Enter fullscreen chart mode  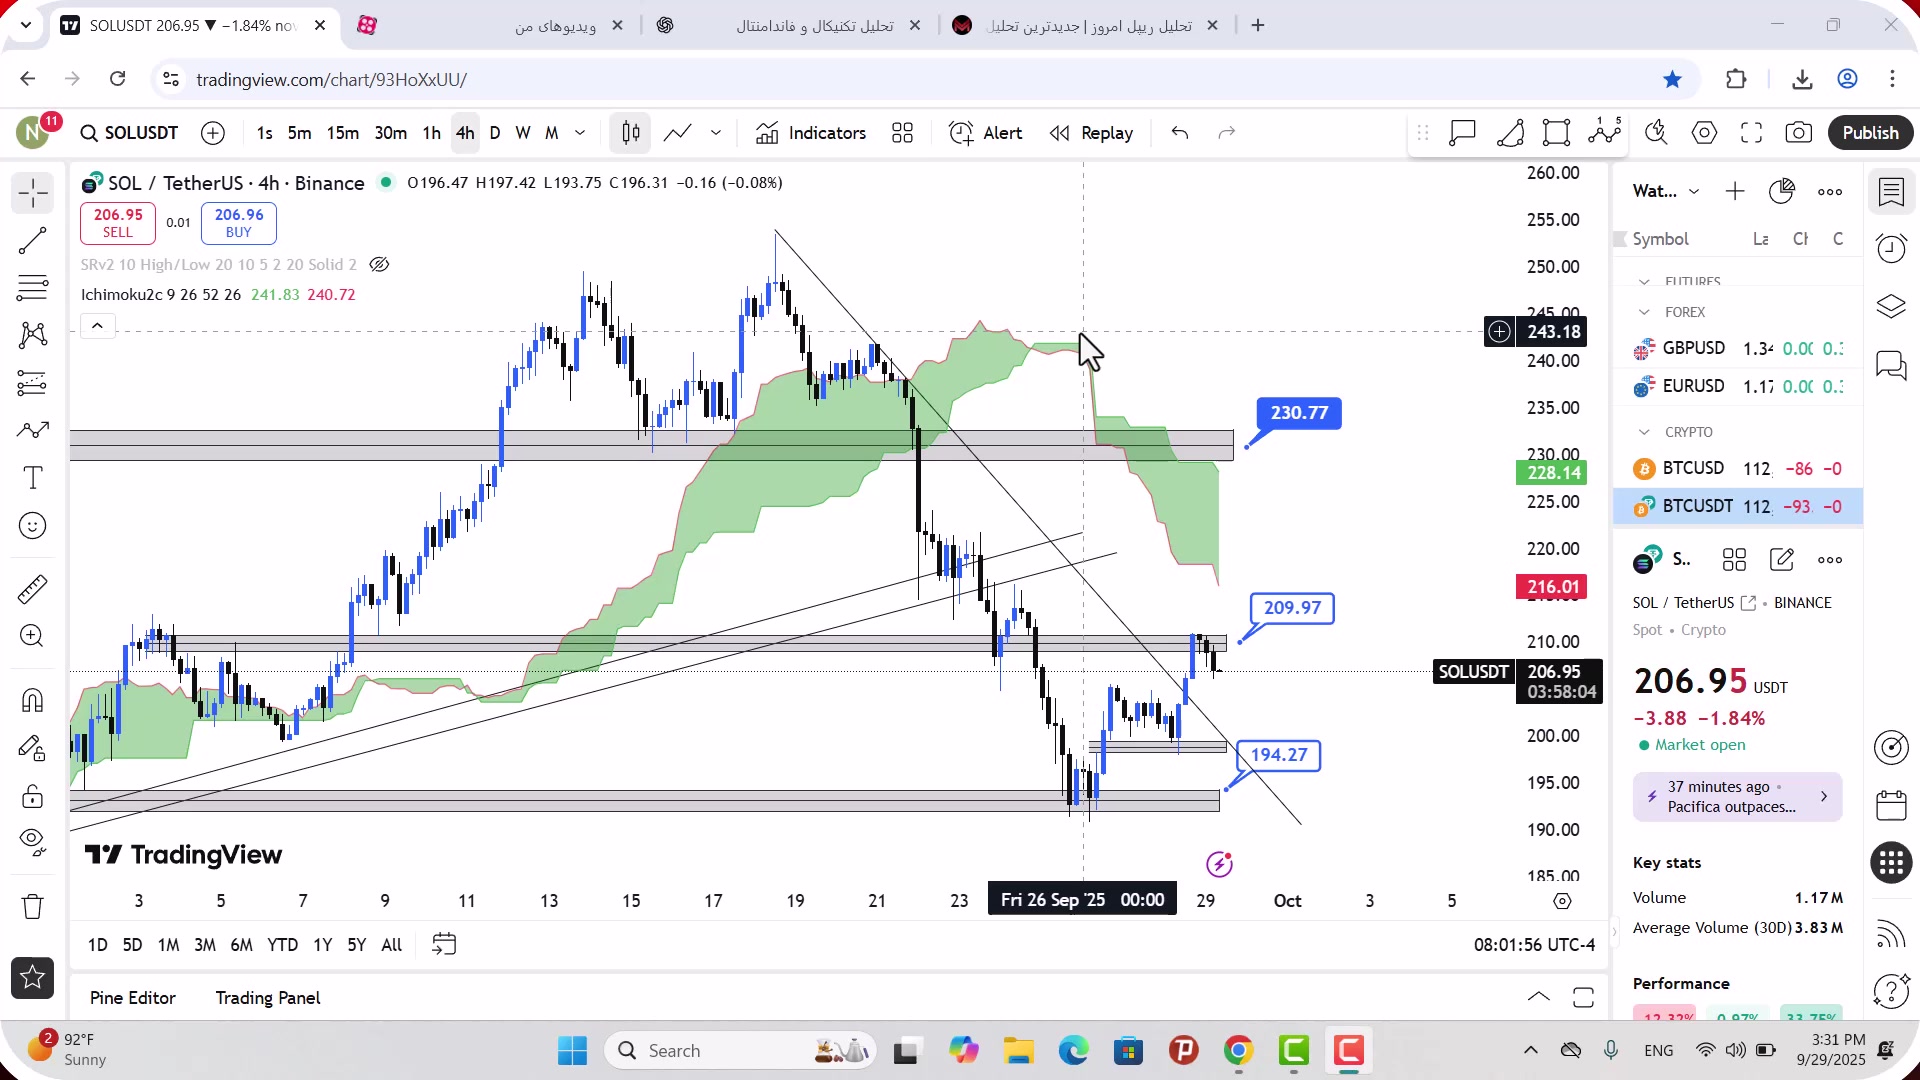[x=1752, y=133]
